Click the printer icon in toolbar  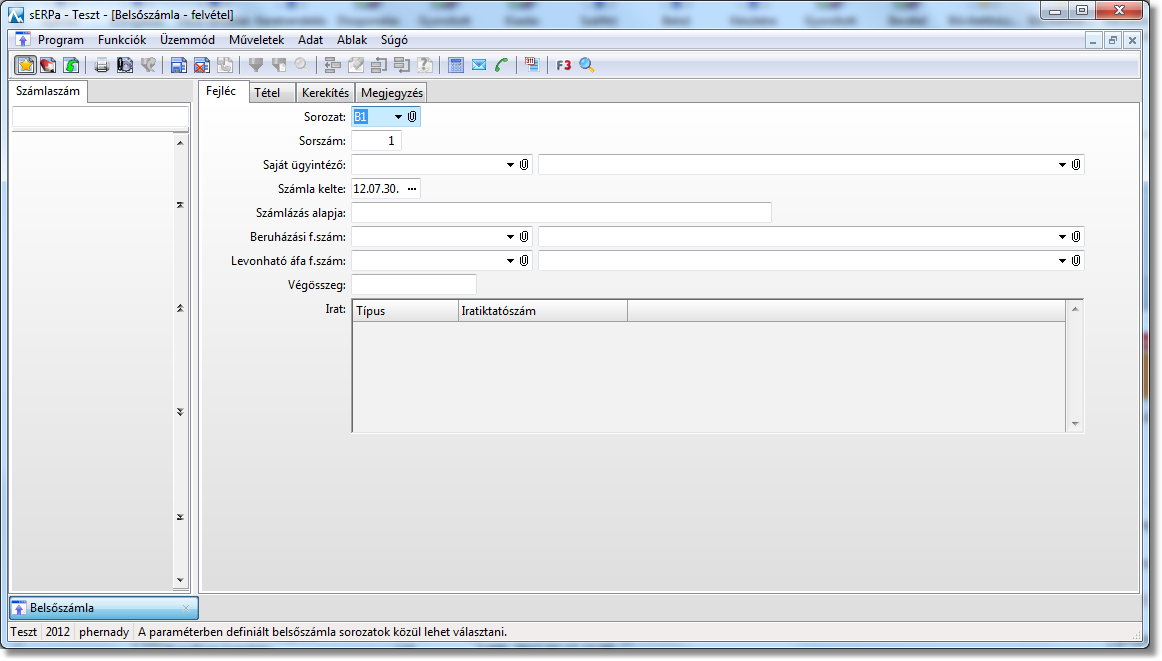coord(101,65)
